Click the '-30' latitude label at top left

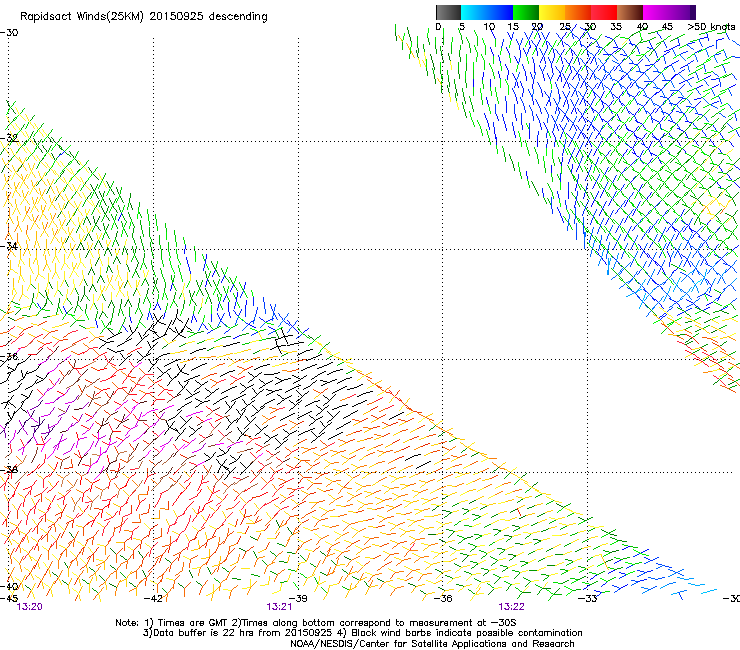pos(9,33)
